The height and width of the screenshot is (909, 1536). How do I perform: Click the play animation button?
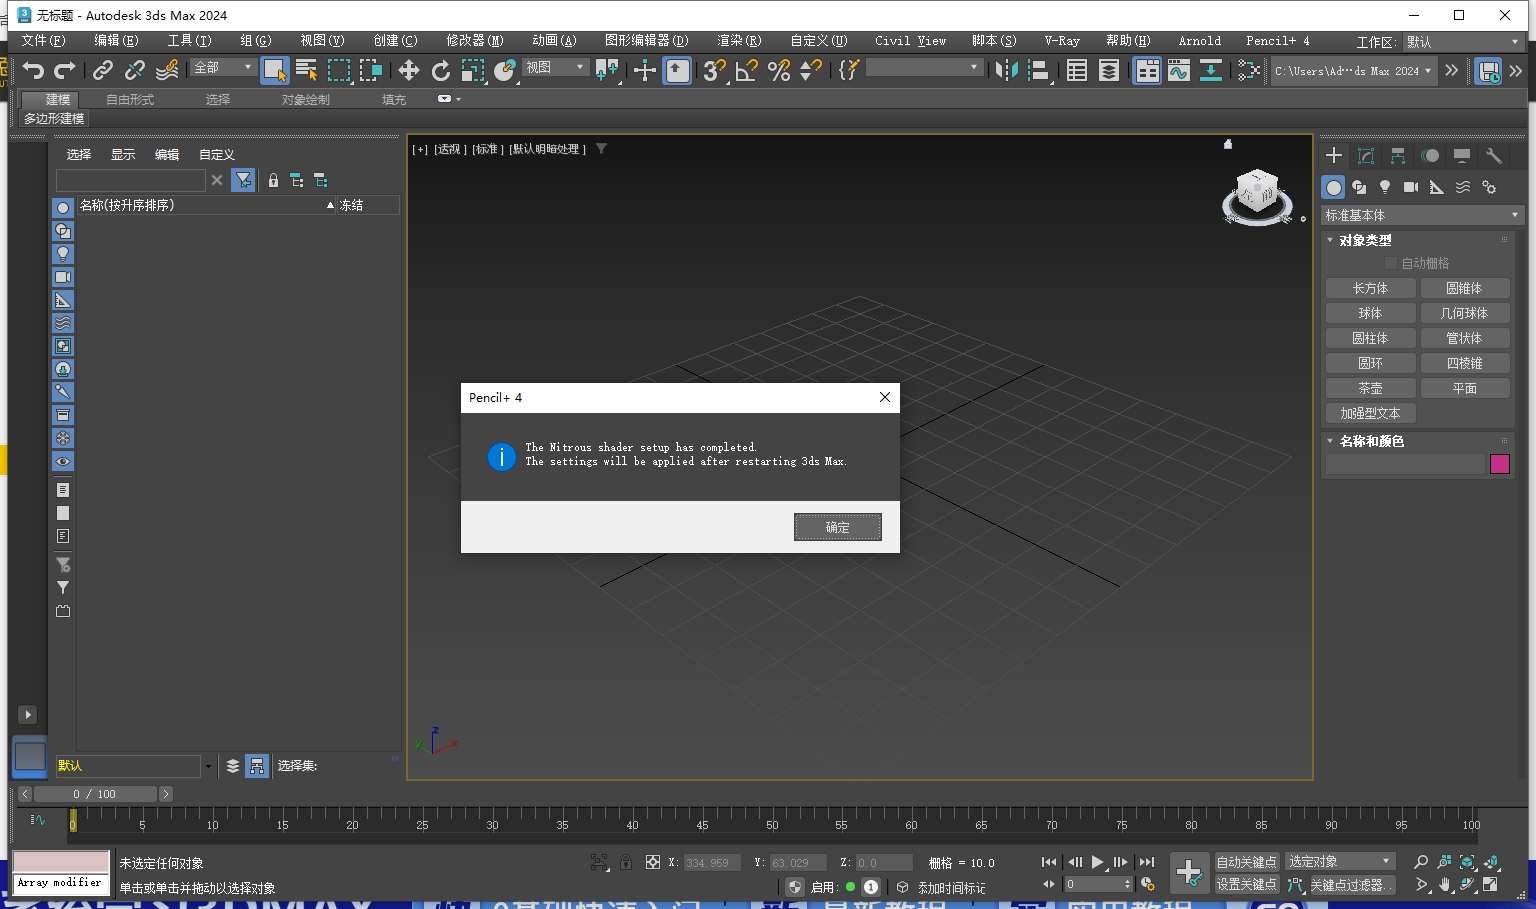coord(1096,861)
